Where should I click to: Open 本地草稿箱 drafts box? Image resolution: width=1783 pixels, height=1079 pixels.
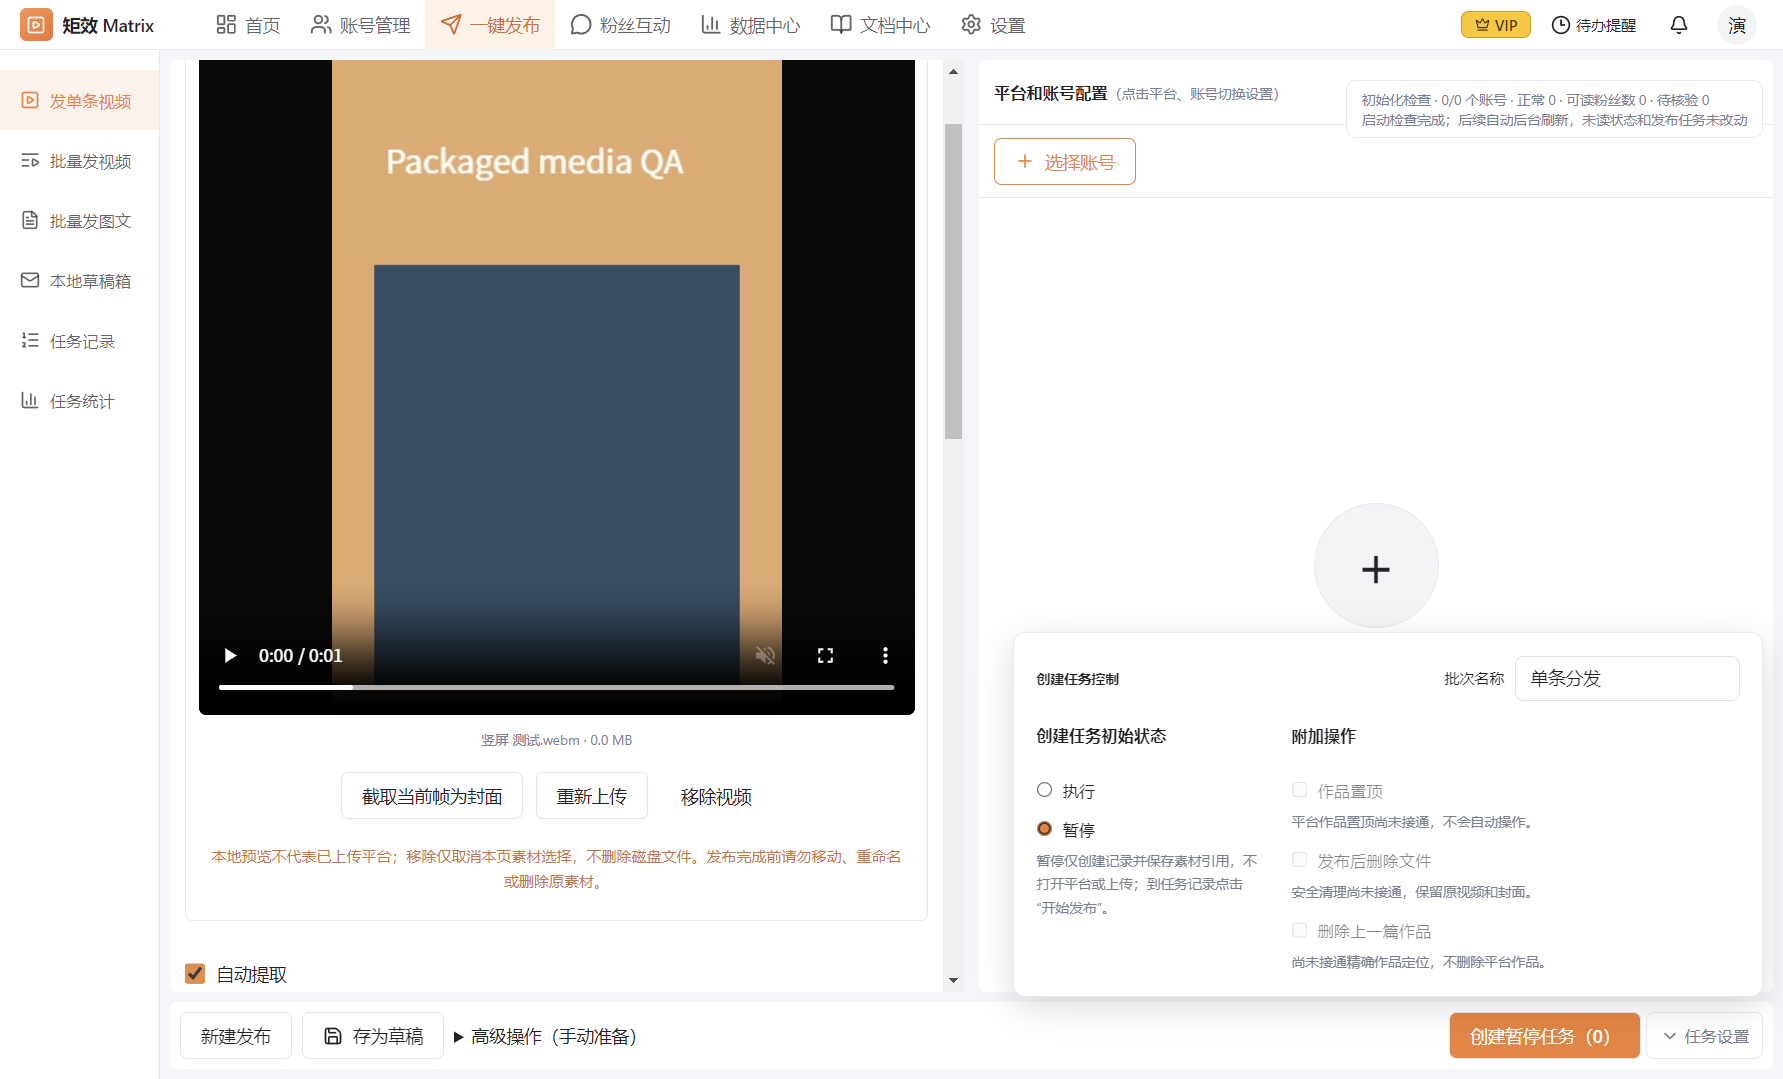(79, 281)
